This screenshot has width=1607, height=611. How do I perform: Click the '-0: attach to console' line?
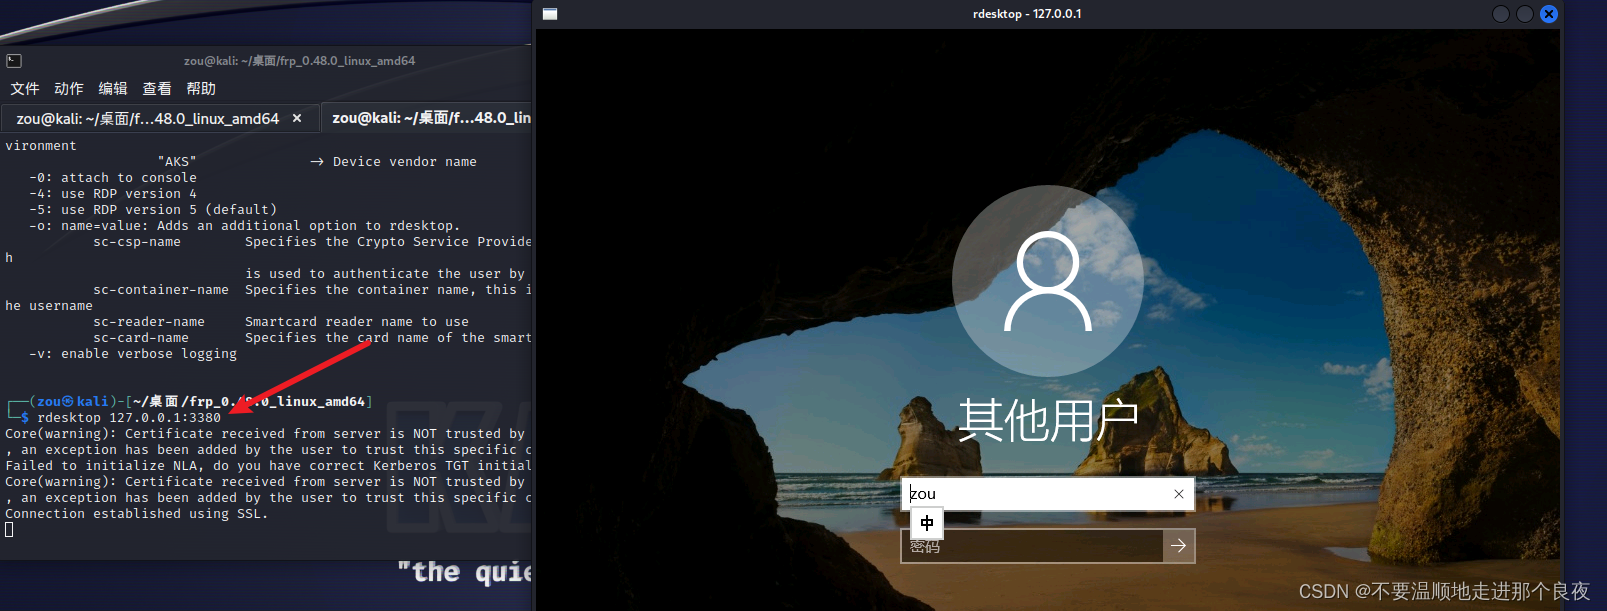click(x=113, y=178)
